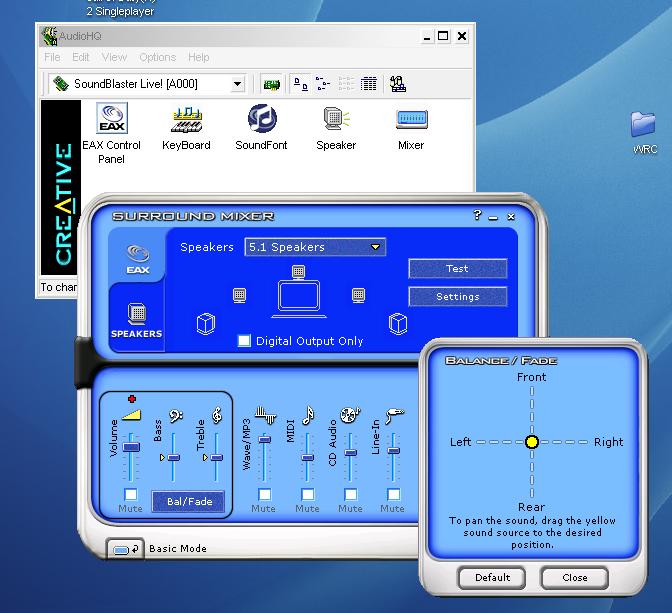Switch AudioHQ to large icons view

tap(300, 84)
